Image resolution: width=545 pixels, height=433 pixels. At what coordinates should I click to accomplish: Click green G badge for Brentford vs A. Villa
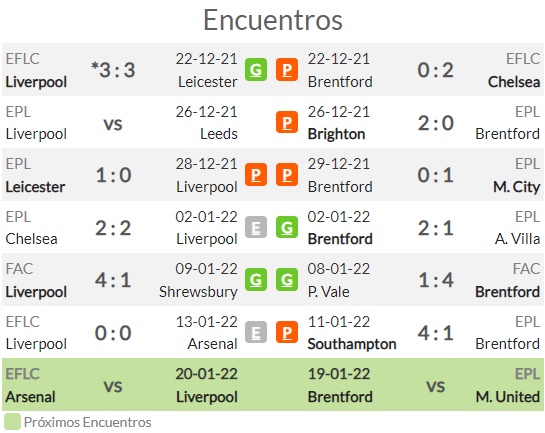tap(287, 227)
